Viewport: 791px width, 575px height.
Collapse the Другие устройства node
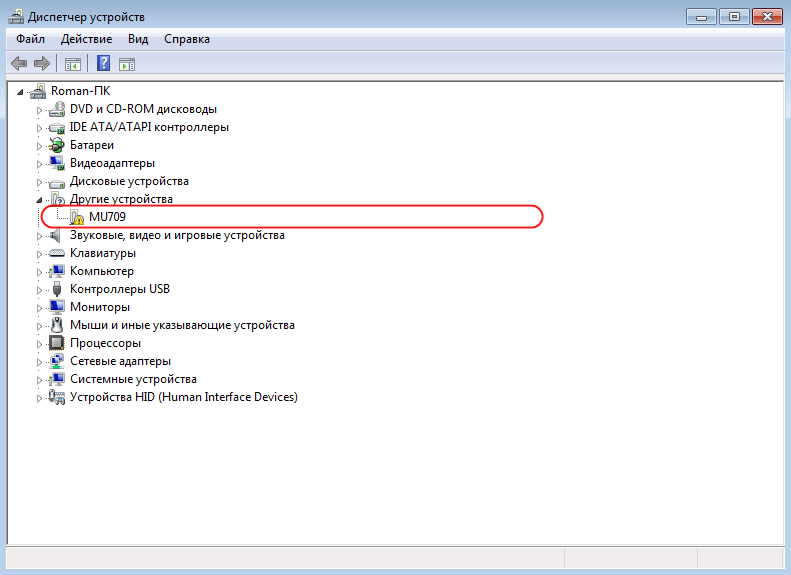click(40, 200)
